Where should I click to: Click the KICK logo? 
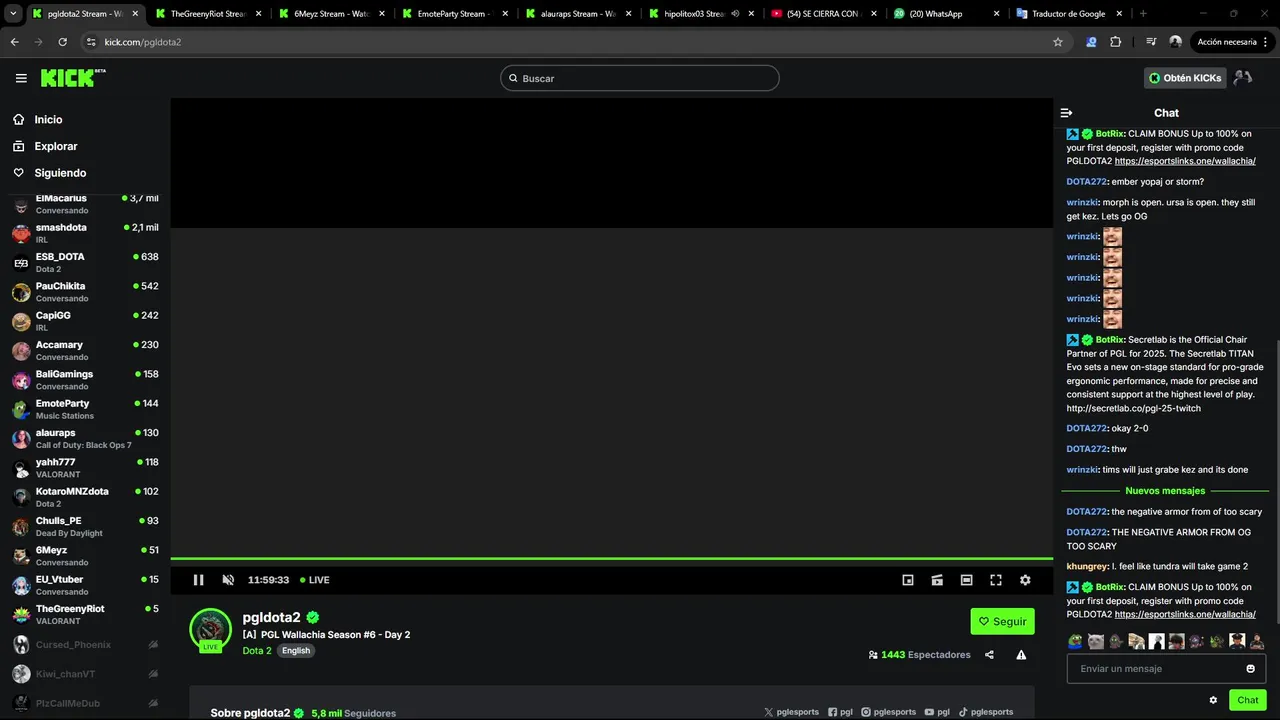pyautogui.click(x=73, y=78)
